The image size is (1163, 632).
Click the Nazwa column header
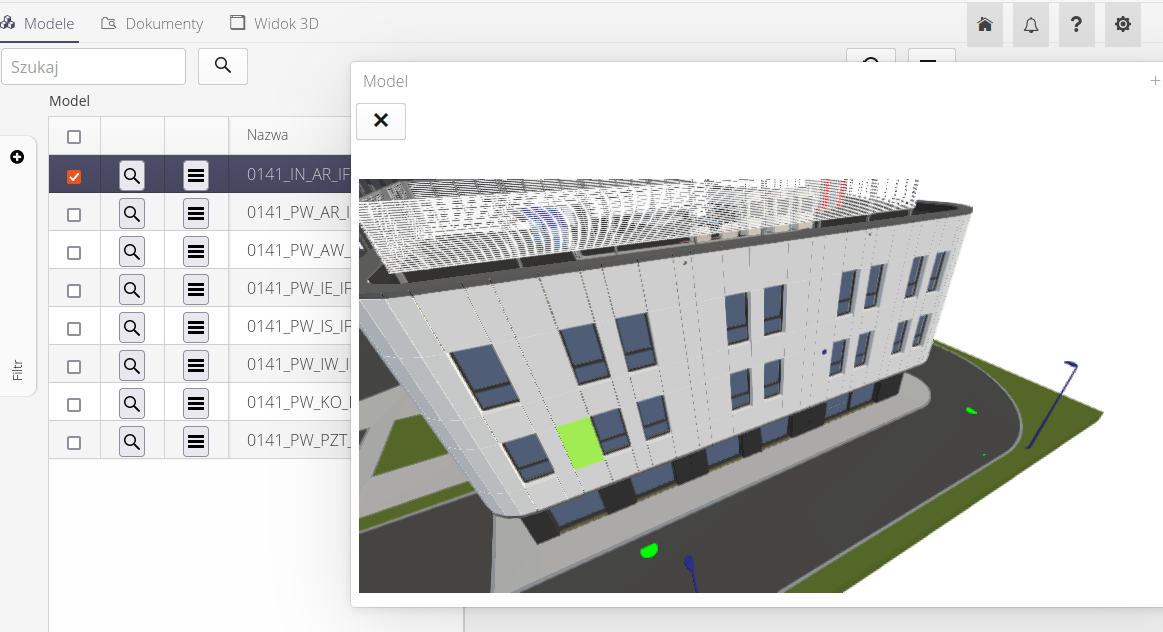pos(268,135)
